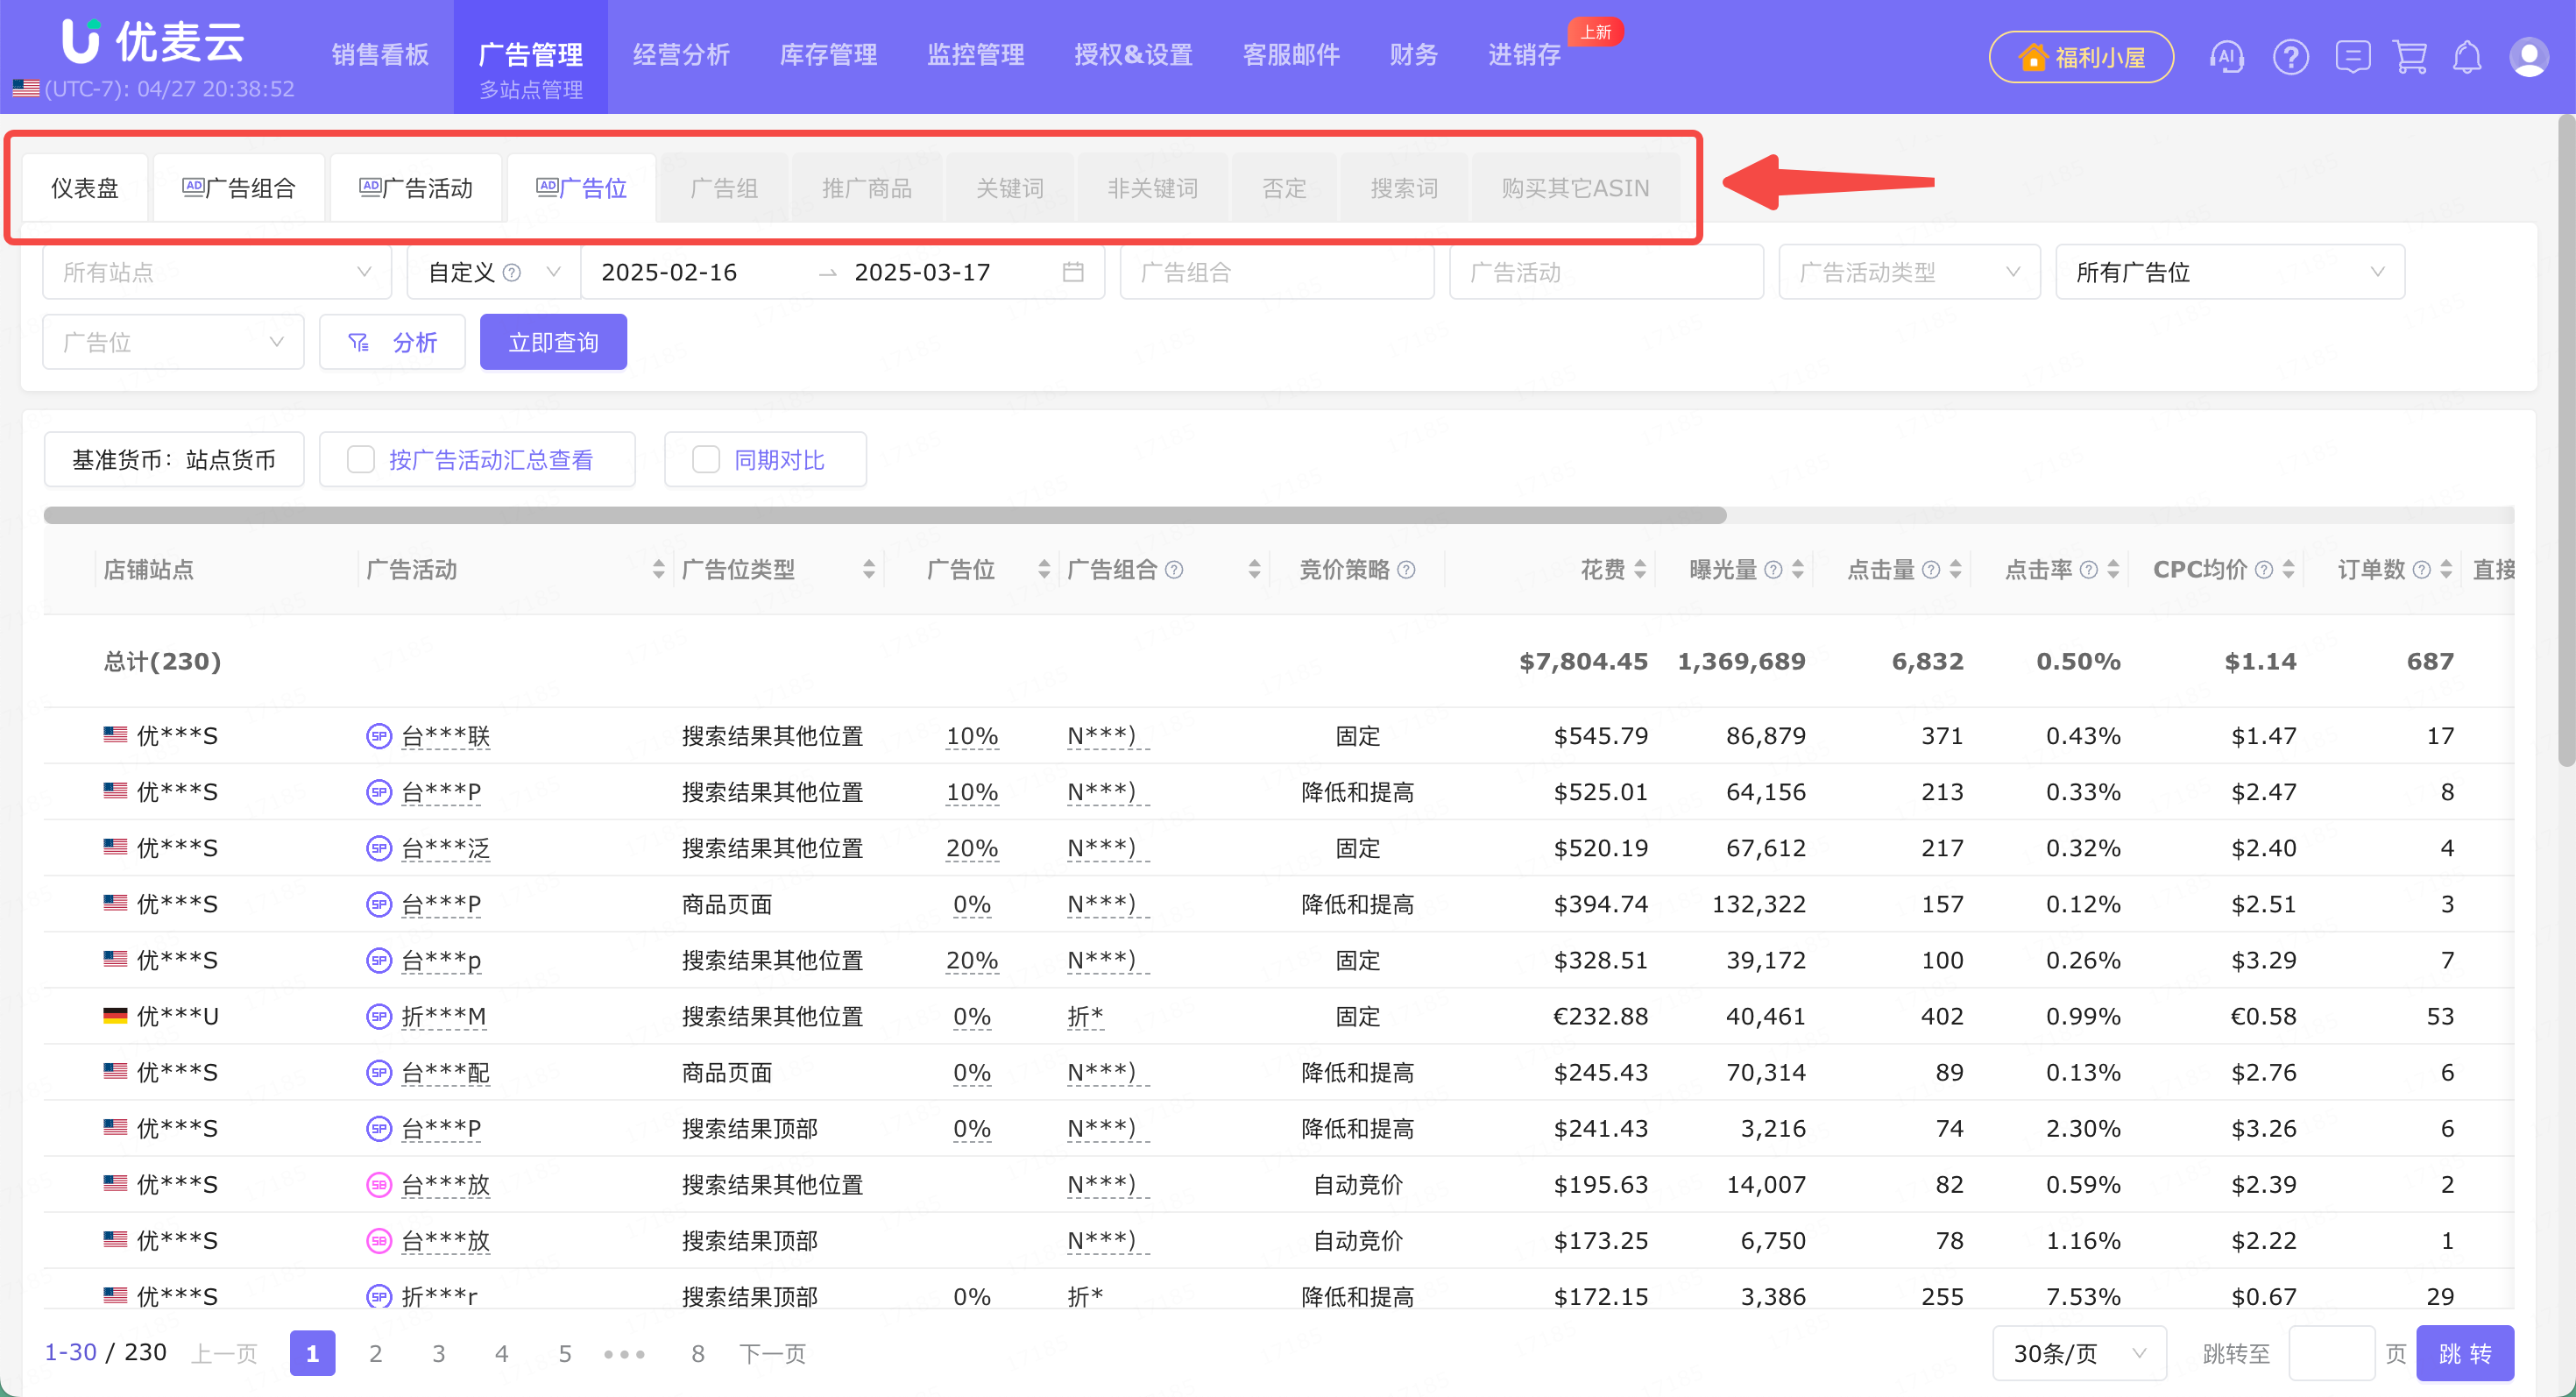
Task: Click the 点击率 help icon
Action: (2088, 569)
